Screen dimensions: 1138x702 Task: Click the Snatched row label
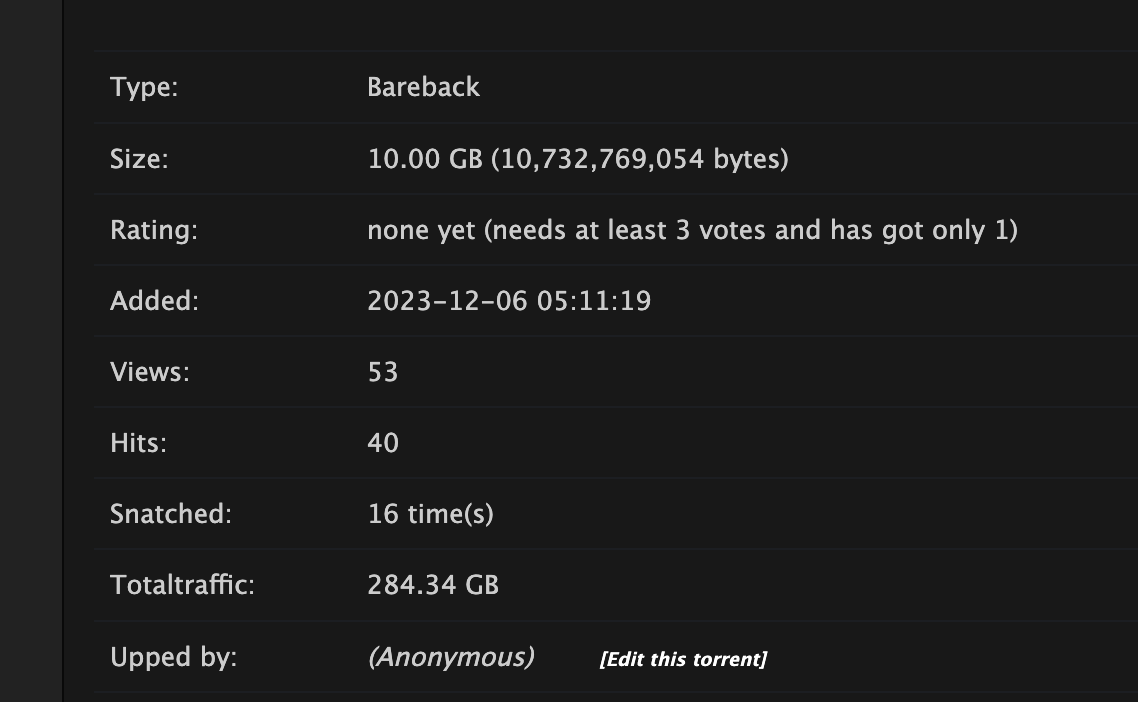[x=171, y=514]
